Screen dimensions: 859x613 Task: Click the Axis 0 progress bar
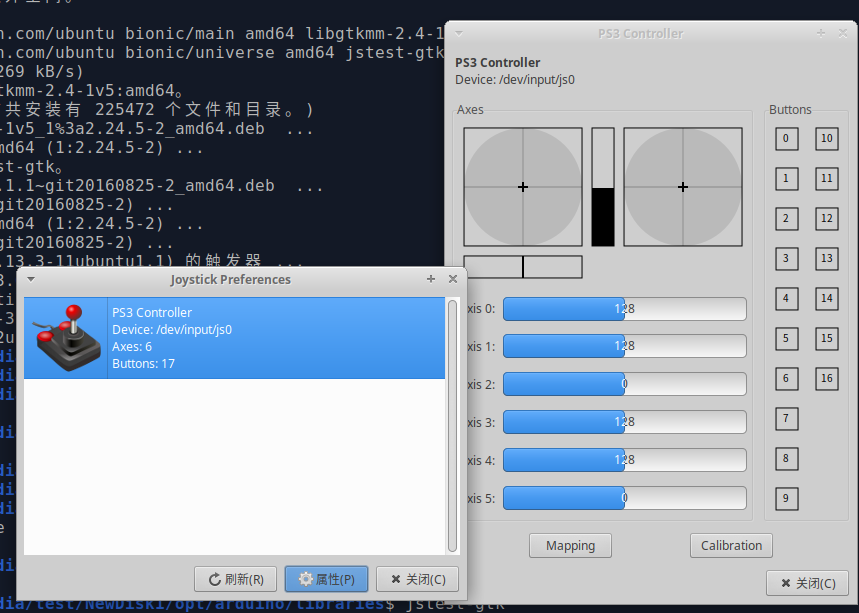[x=625, y=309]
